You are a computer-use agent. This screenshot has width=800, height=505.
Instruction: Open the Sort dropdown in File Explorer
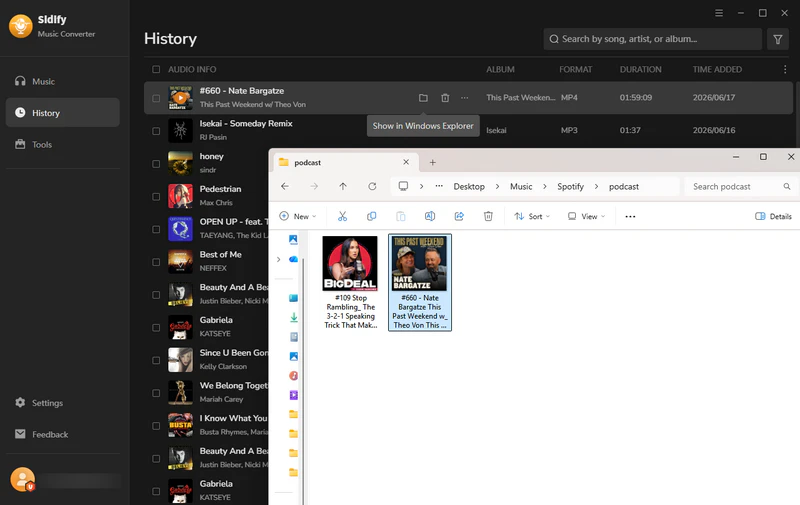pos(532,216)
